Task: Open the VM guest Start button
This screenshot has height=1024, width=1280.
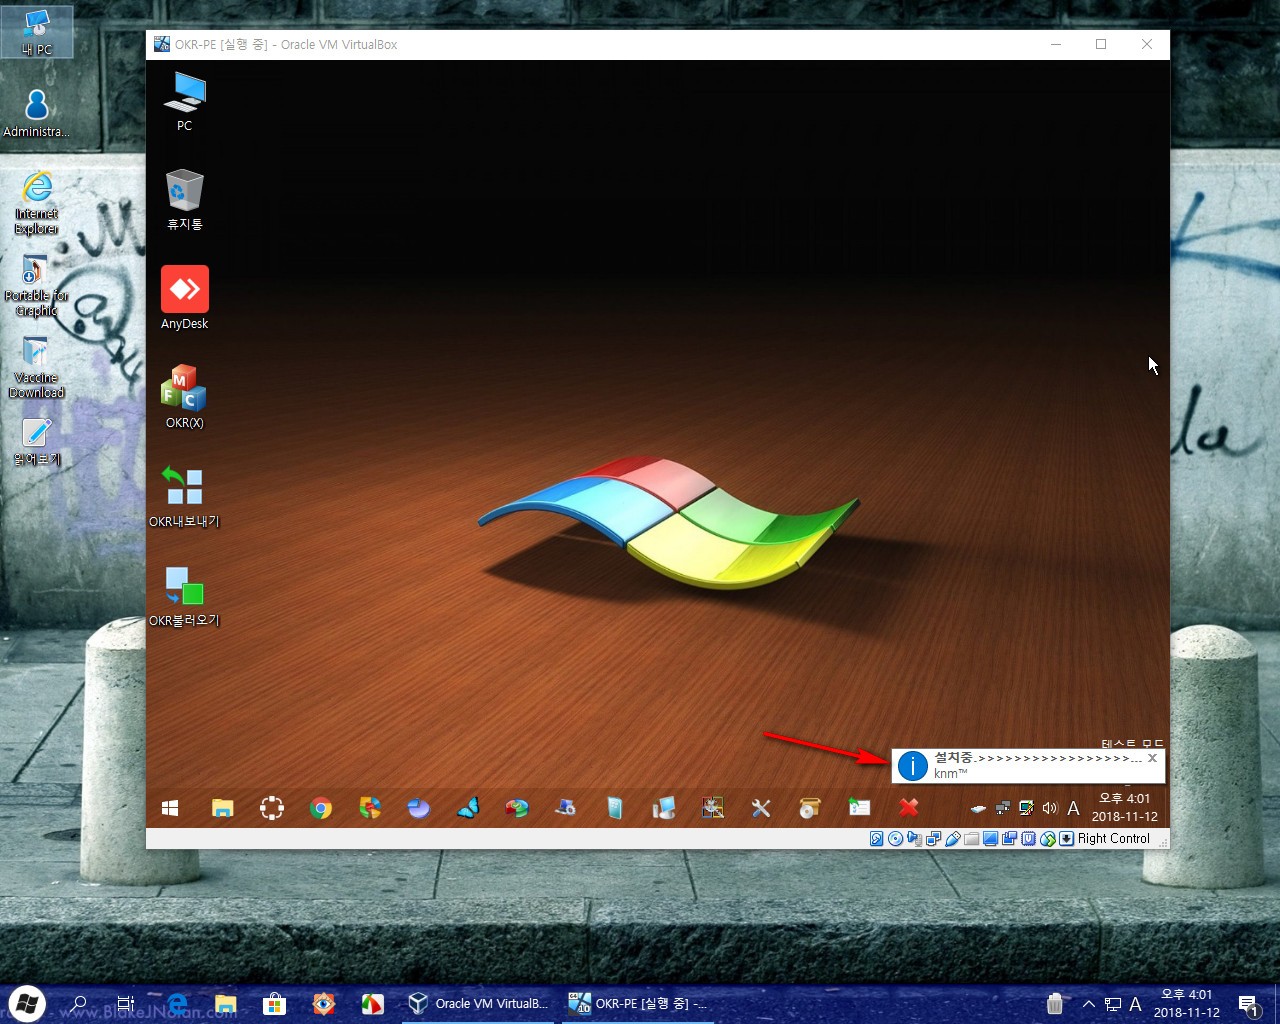Action: [170, 808]
